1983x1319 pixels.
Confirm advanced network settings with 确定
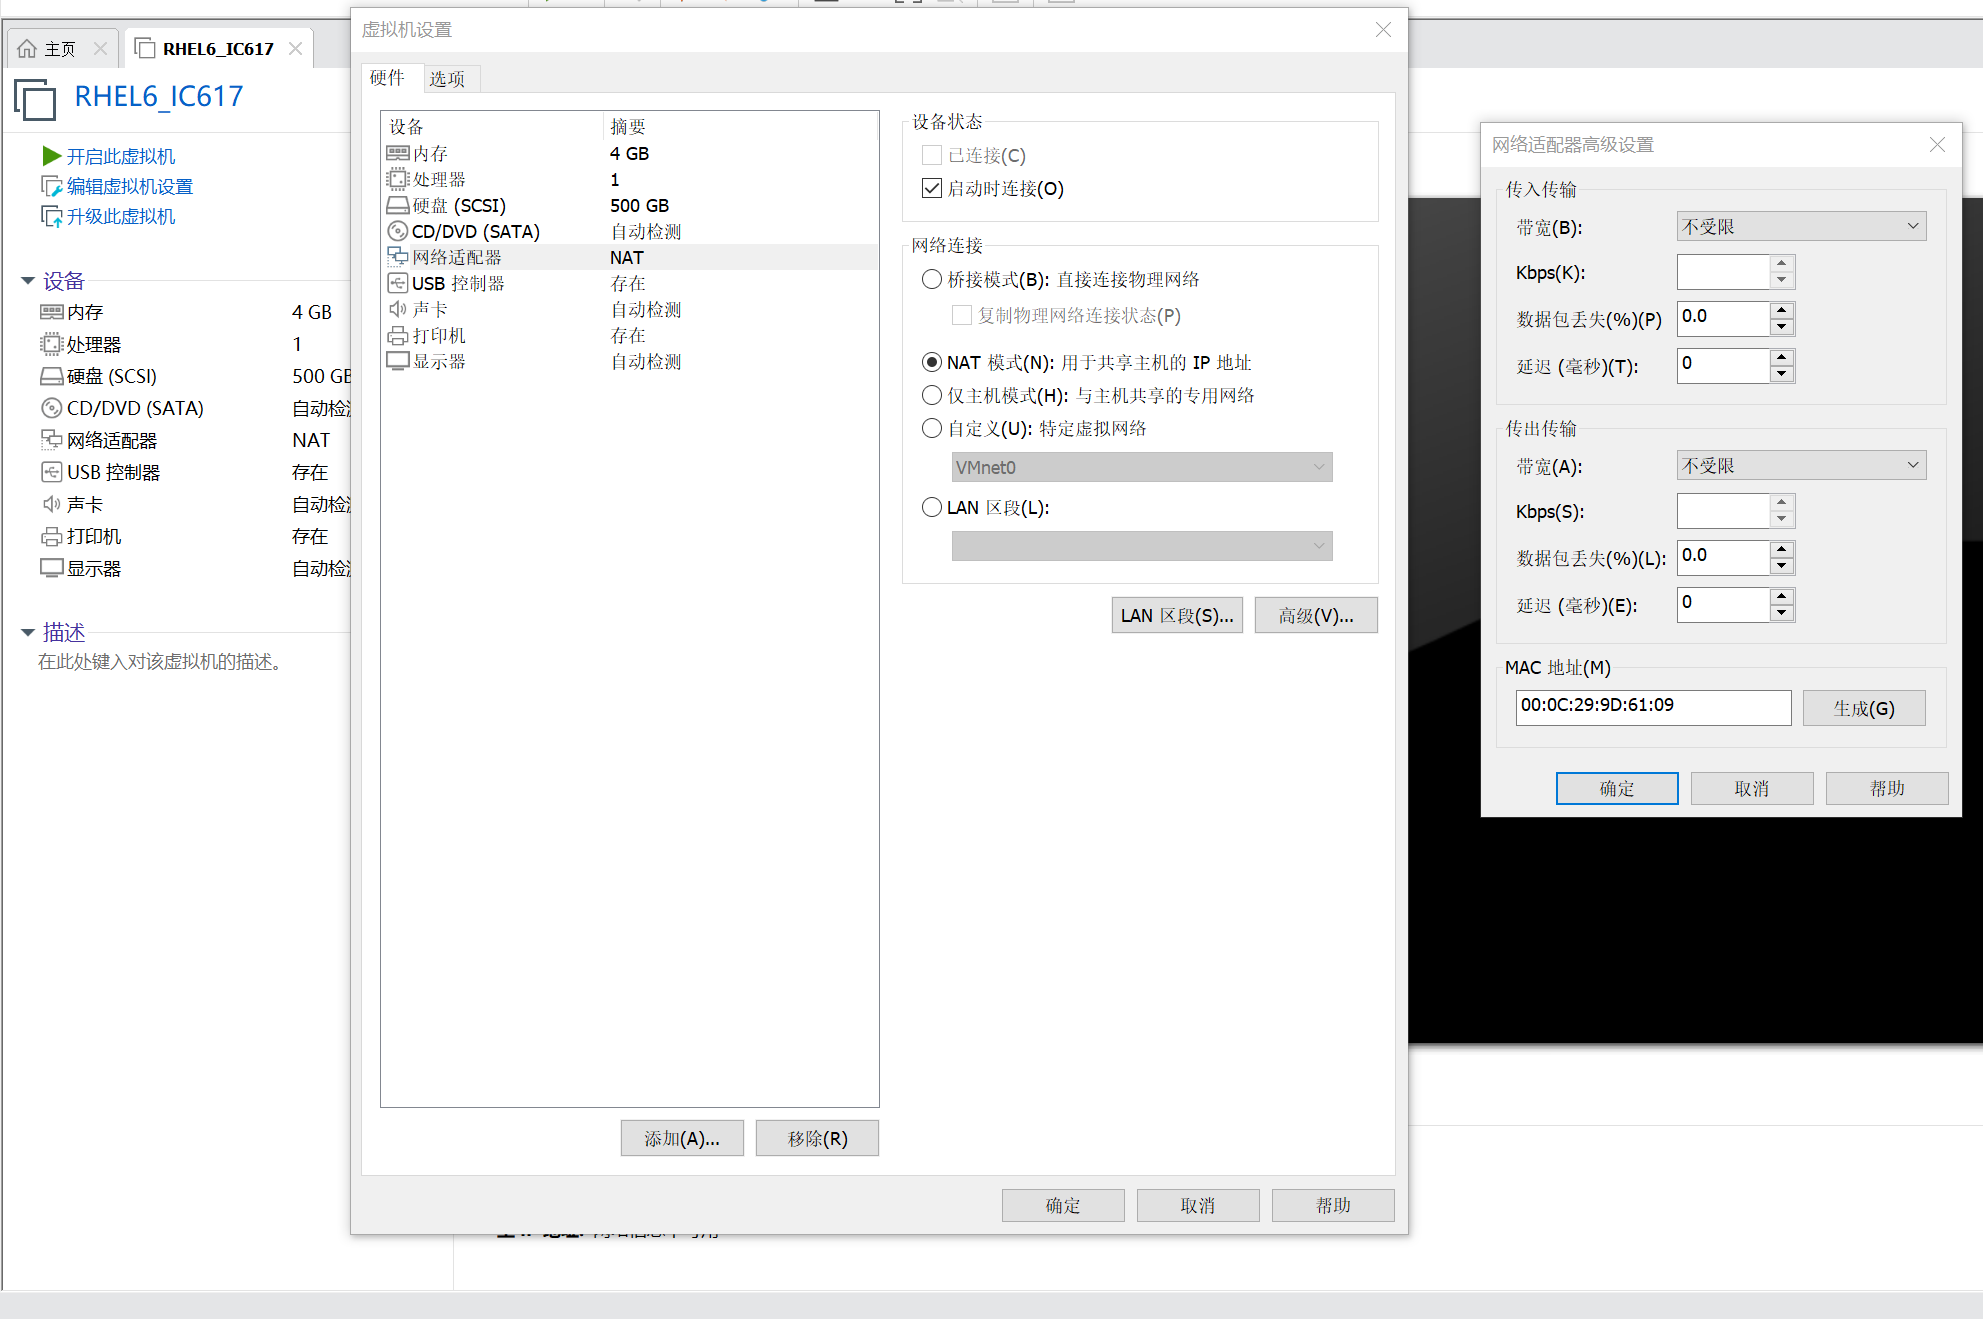[x=1617, y=788]
